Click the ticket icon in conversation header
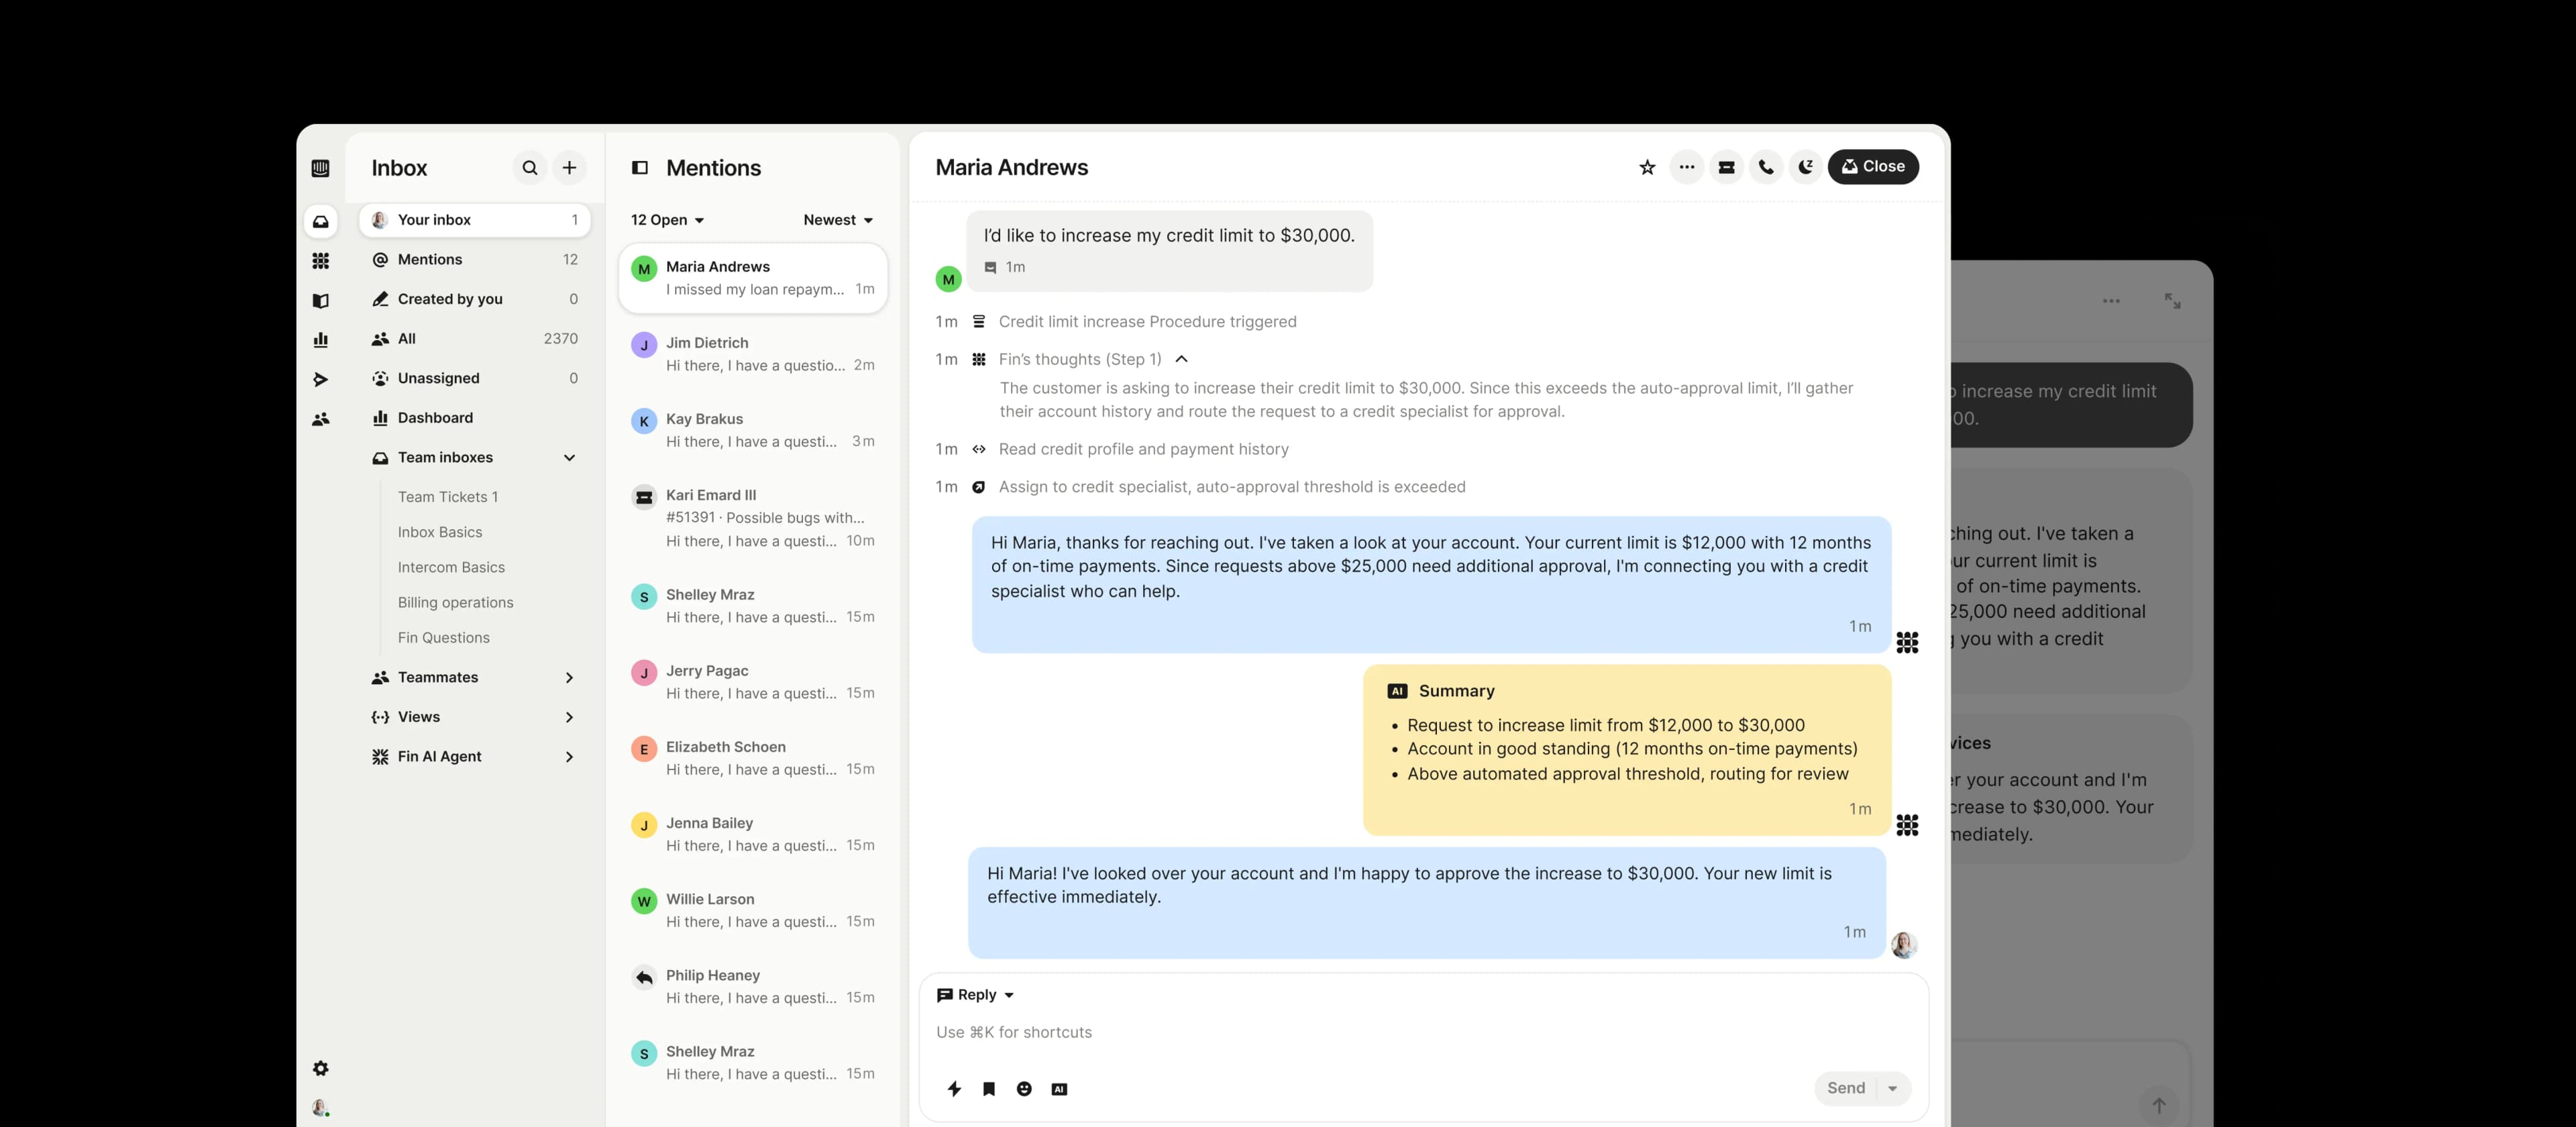 pos(1726,167)
